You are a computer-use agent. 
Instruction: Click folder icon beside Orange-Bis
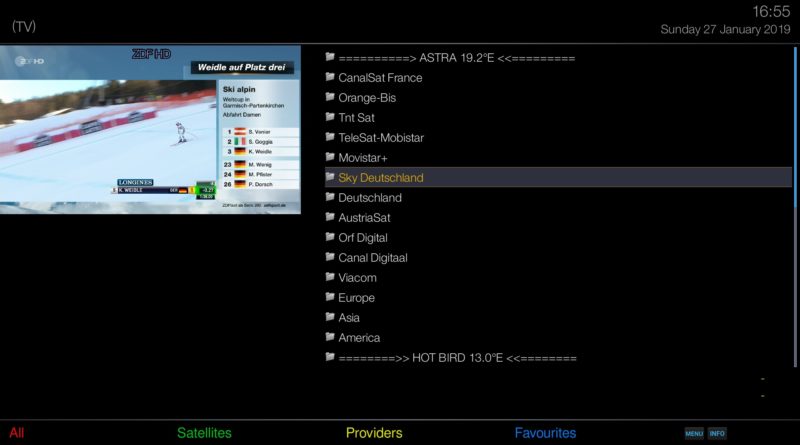(x=330, y=96)
